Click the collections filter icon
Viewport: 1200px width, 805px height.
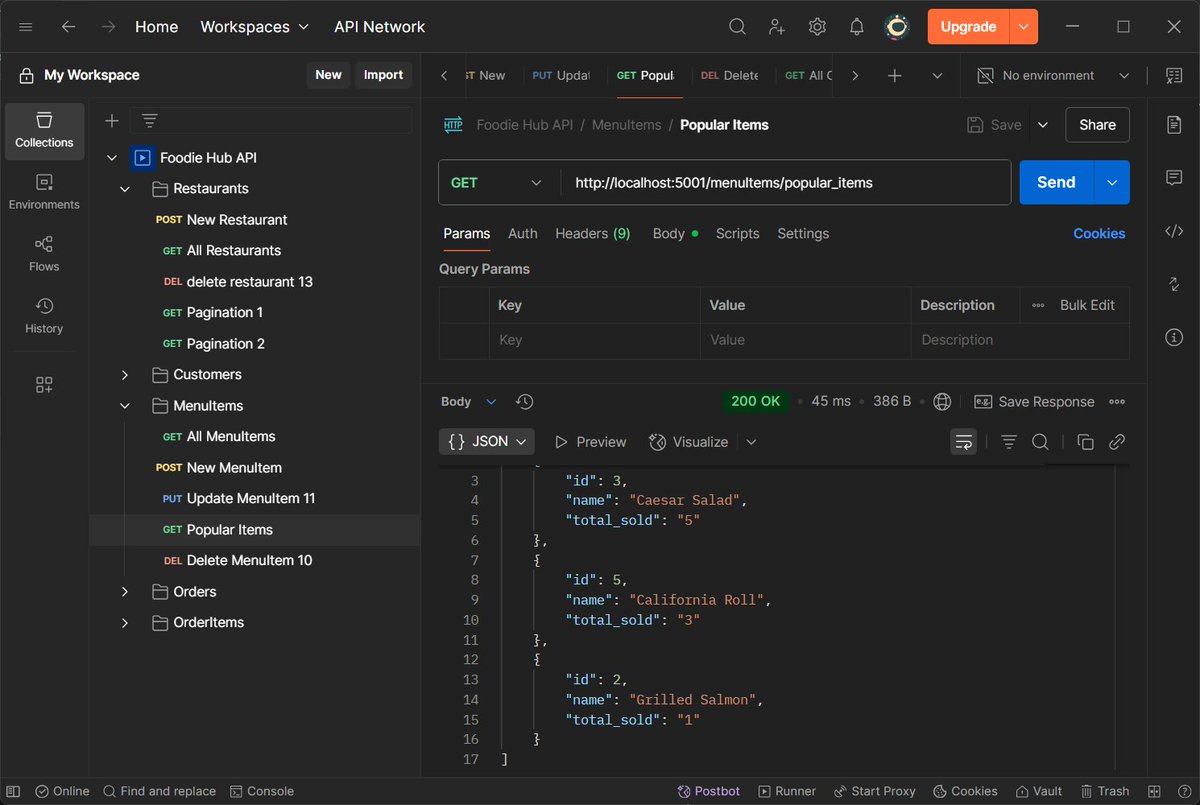point(150,121)
